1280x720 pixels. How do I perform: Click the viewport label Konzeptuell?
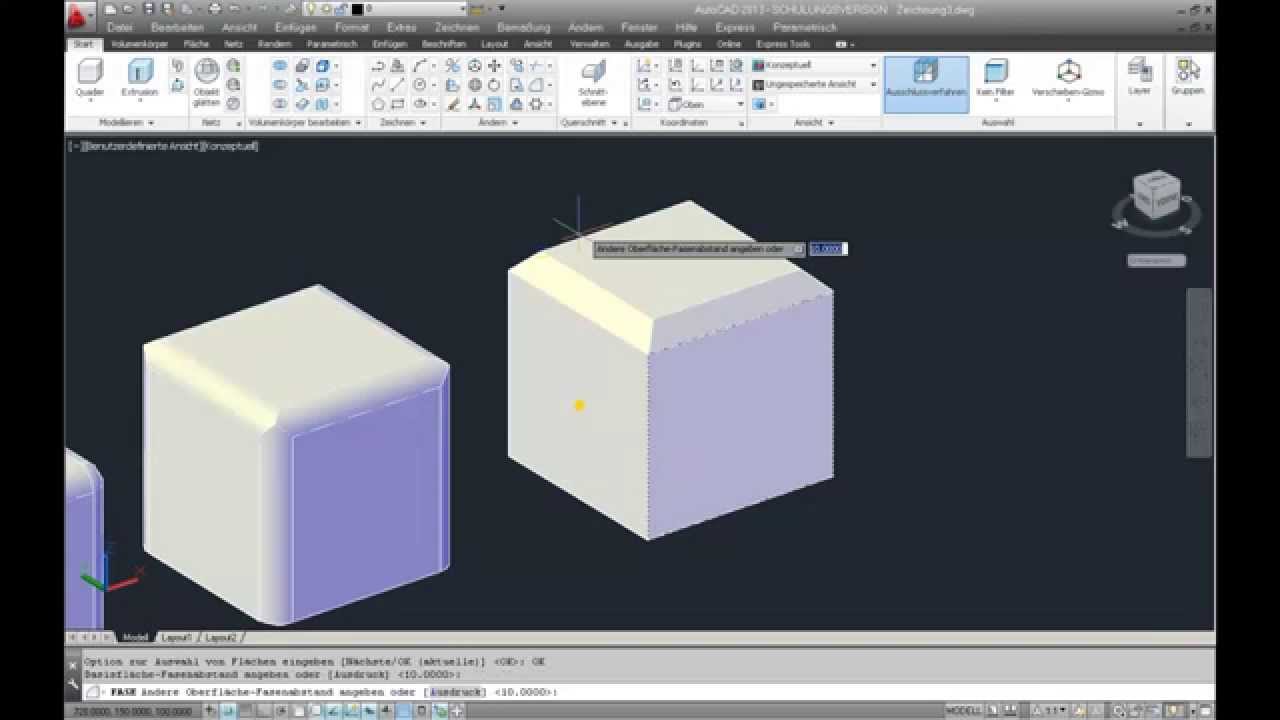point(230,146)
